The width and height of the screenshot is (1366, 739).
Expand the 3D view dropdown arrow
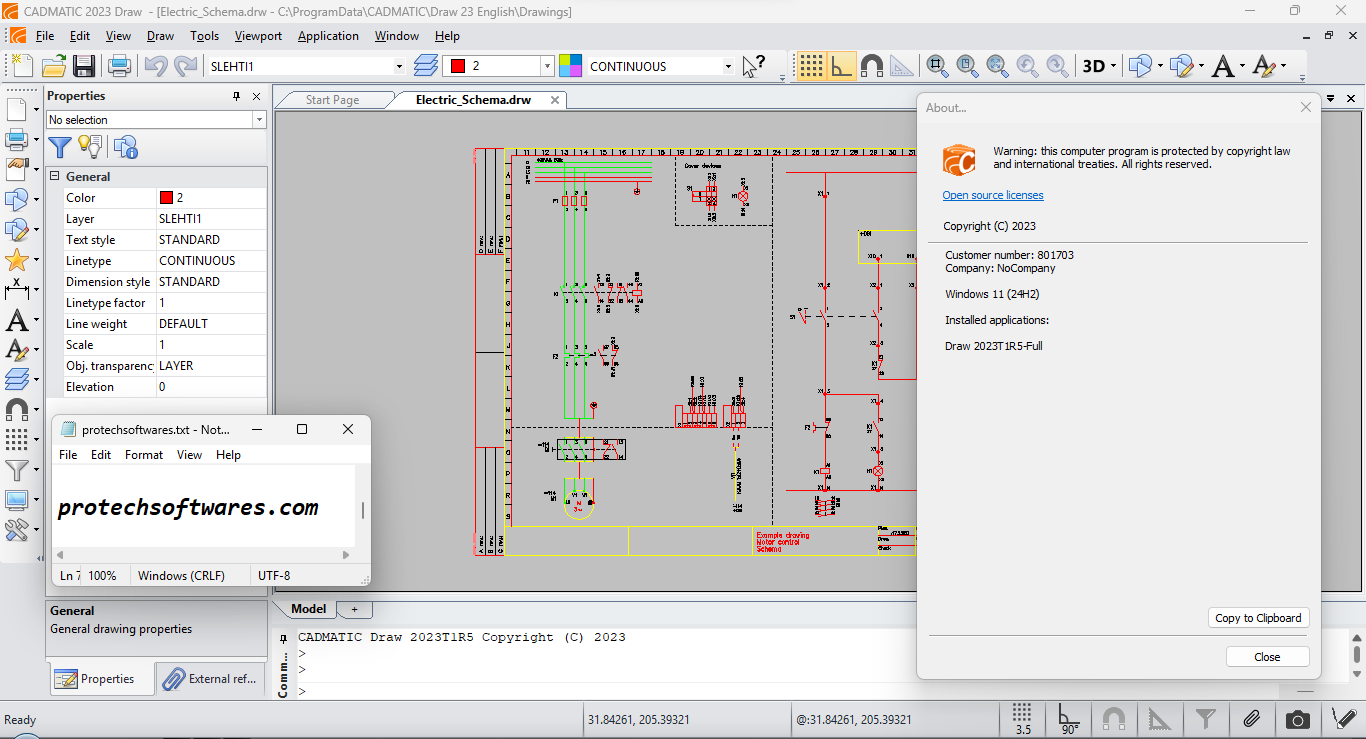(1113, 66)
